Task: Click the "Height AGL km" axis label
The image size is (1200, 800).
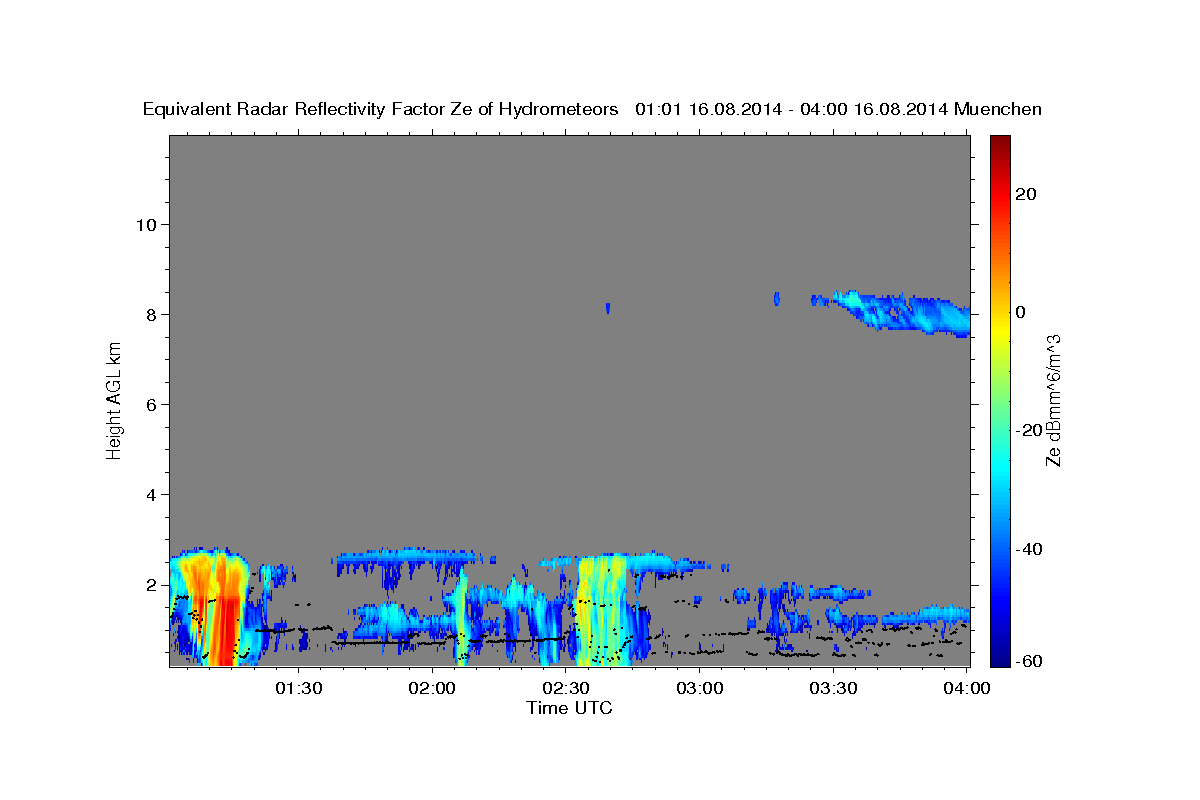Action: (115, 400)
